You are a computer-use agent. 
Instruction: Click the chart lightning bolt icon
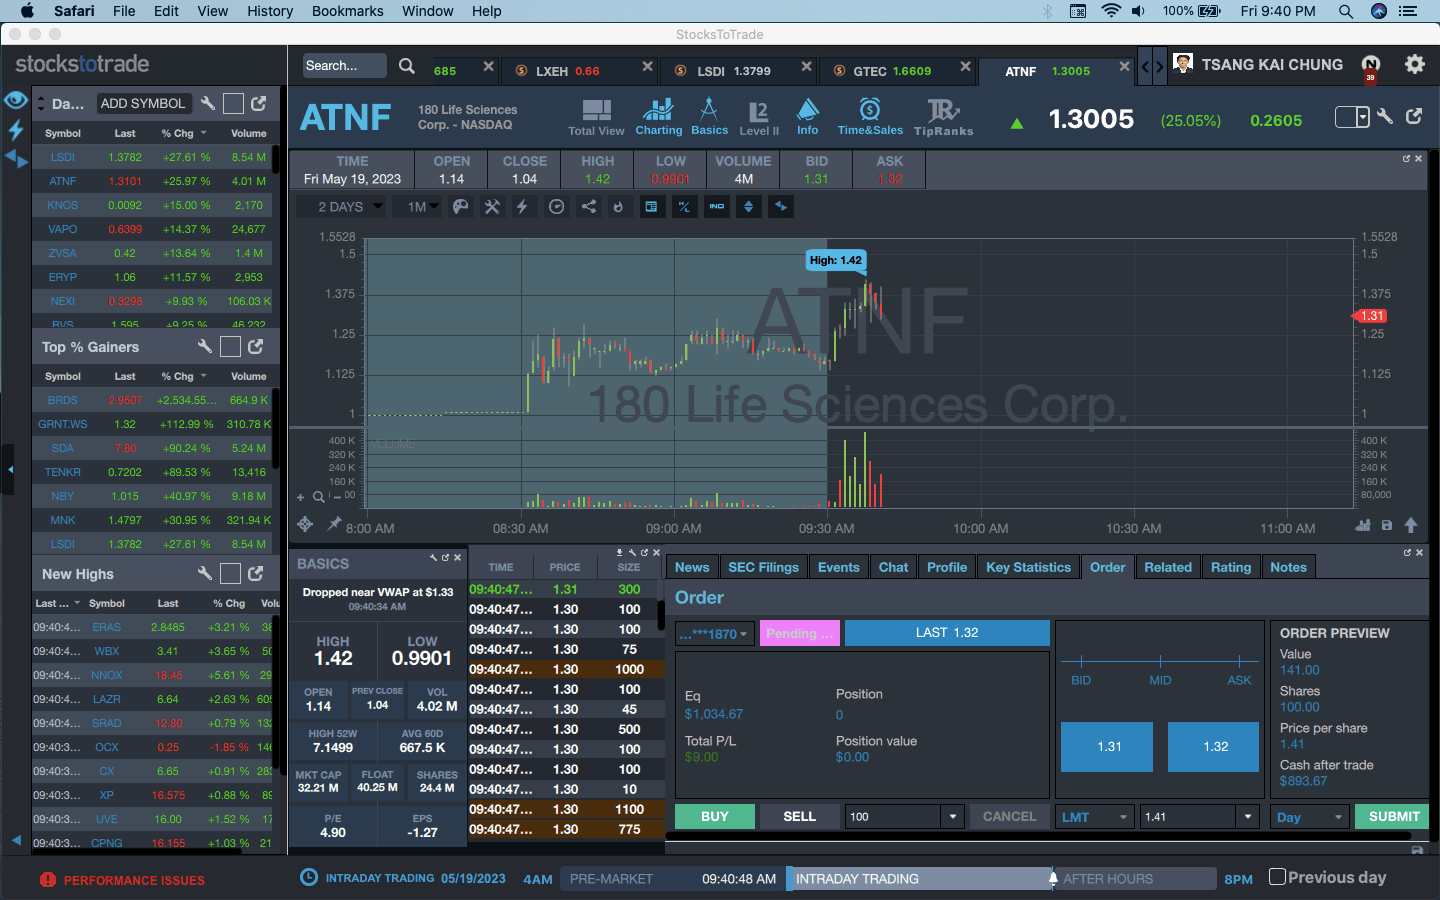(x=522, y=207)
